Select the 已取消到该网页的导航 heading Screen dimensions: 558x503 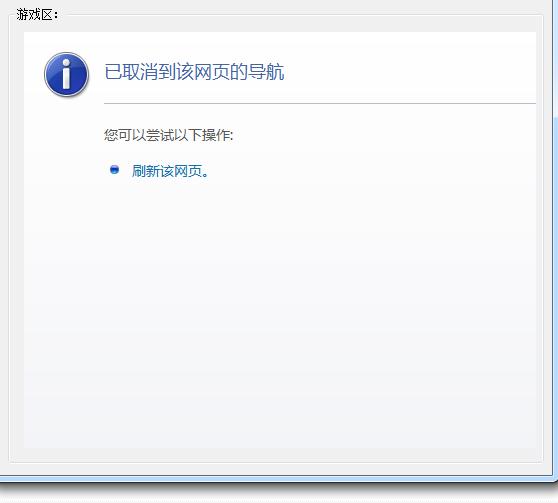pyautogui.click(x=194, y=72)
